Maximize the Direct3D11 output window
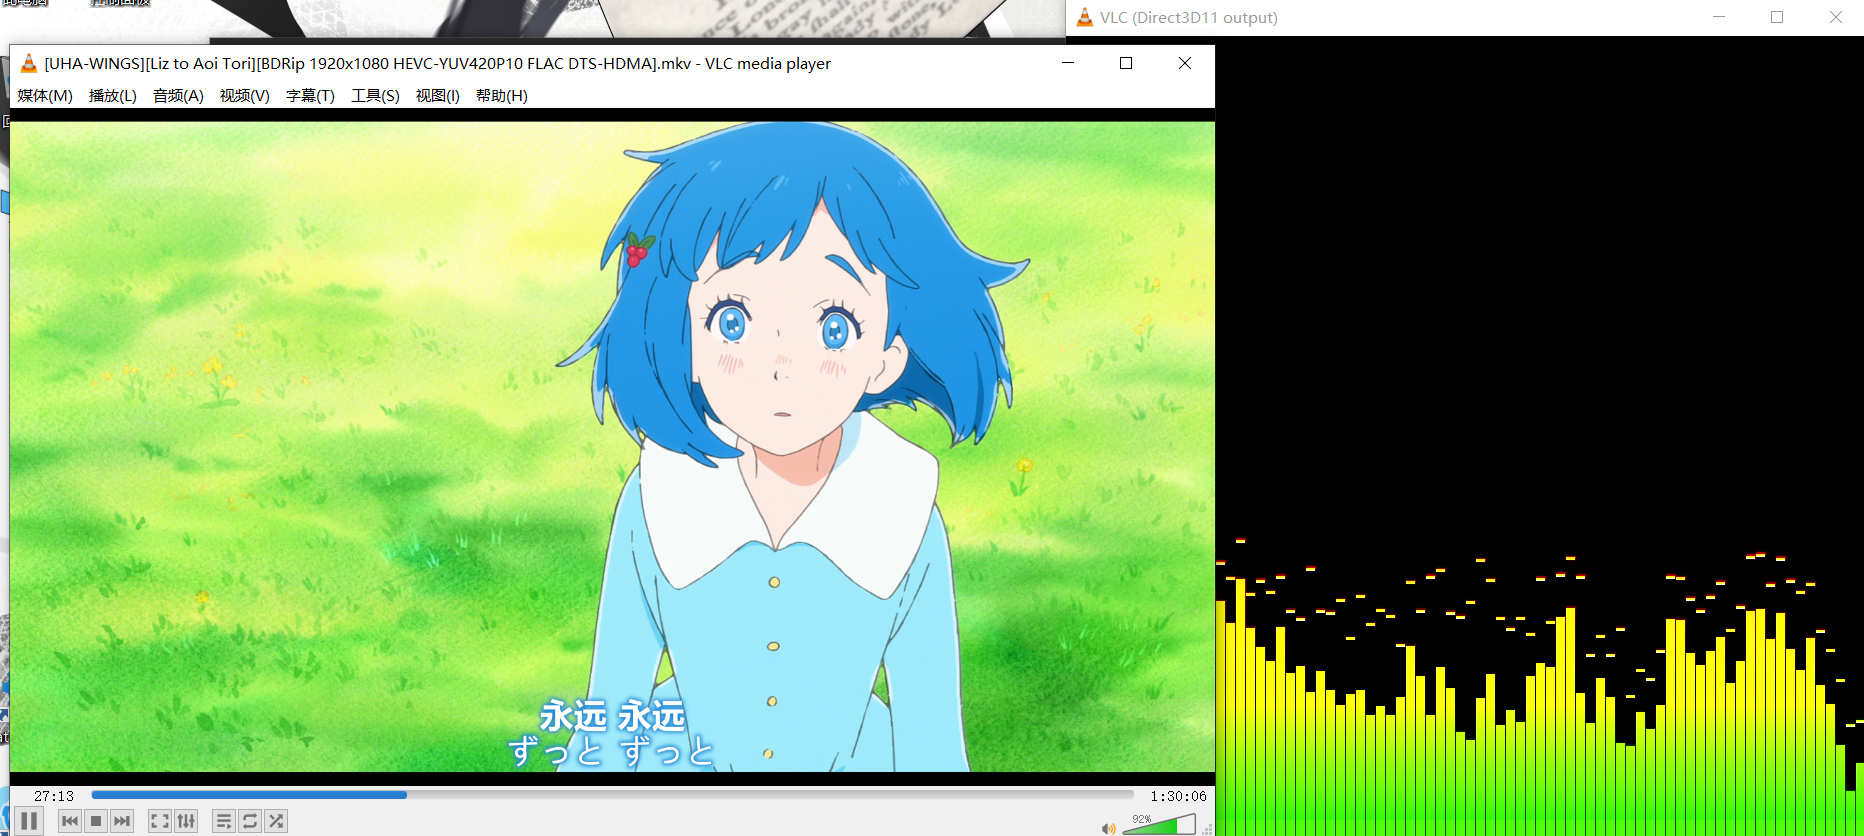 (x=1777, y=17)
